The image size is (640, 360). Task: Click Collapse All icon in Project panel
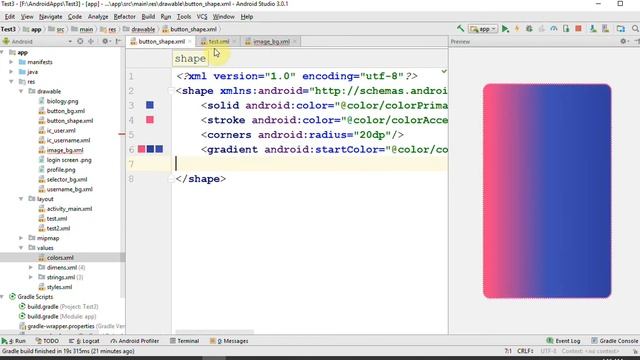[x=91, y=41]
